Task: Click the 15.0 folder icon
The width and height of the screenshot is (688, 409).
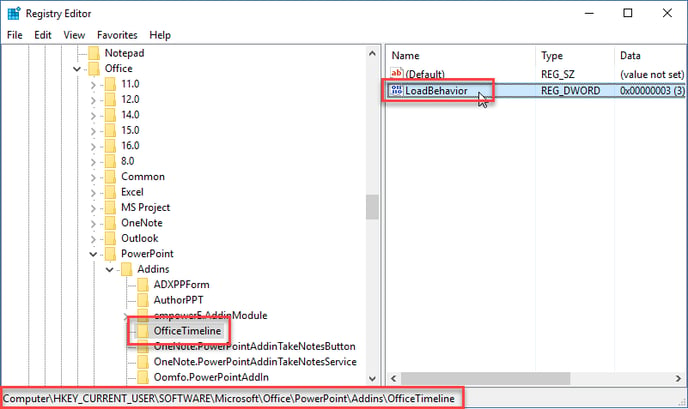Action: [x=110, y=130]
